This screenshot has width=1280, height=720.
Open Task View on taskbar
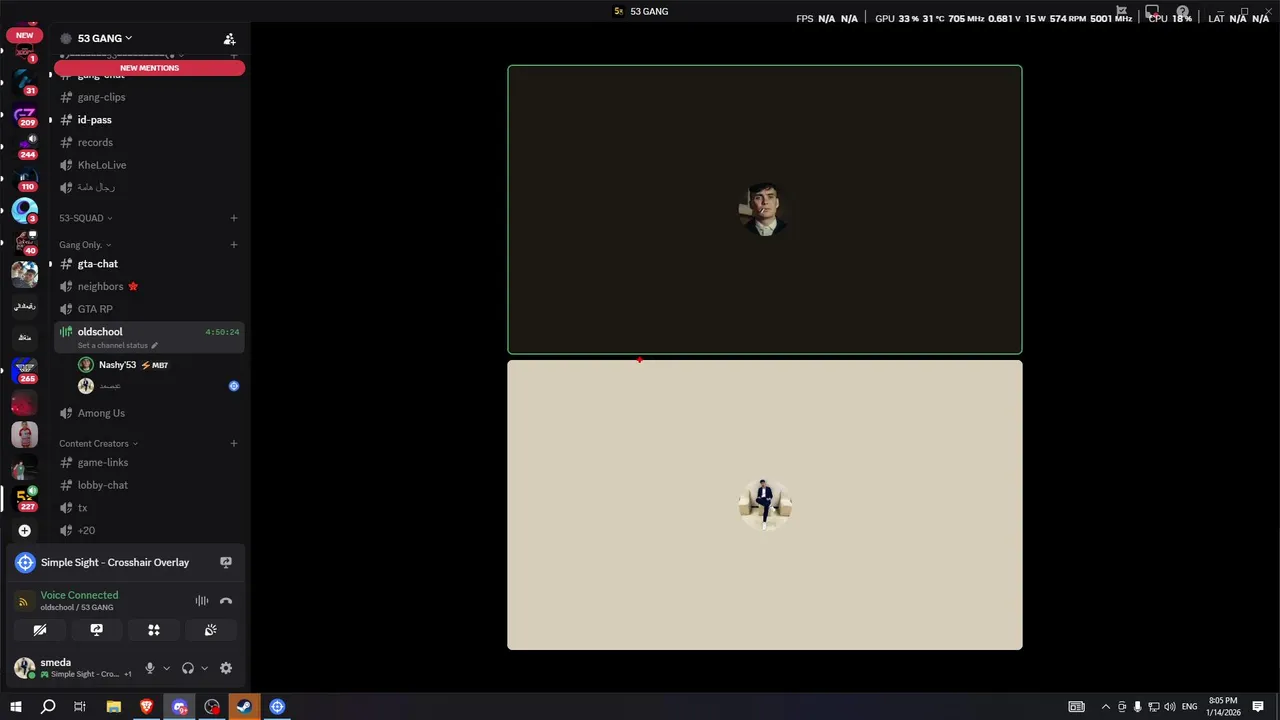[x=80, y=707]
